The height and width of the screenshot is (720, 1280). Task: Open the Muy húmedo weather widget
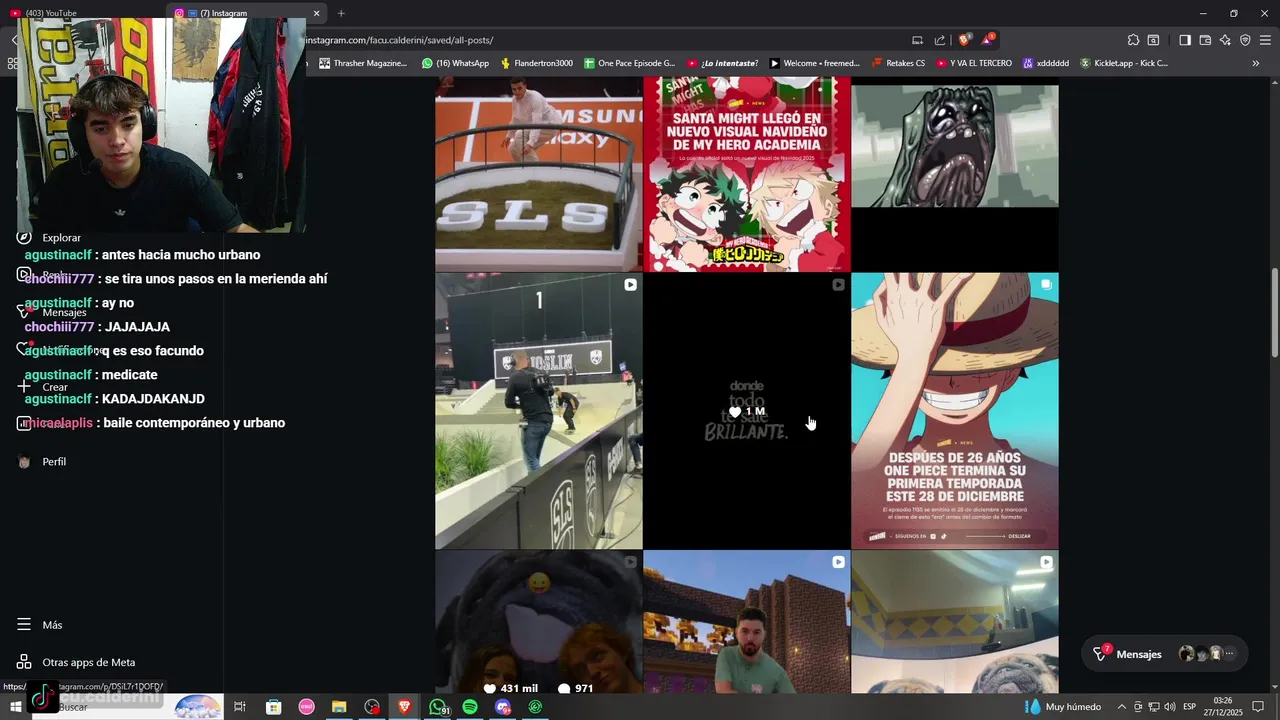point(1064,707)
